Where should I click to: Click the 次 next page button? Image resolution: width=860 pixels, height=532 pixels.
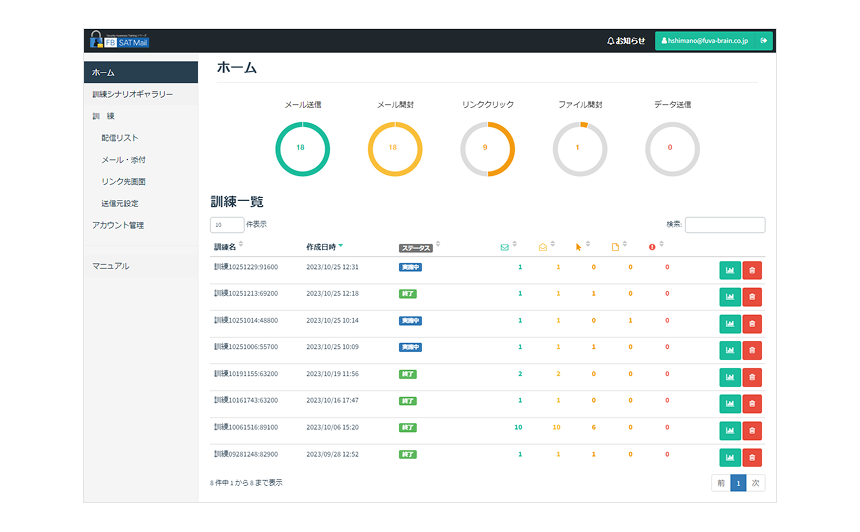(756, 483)
